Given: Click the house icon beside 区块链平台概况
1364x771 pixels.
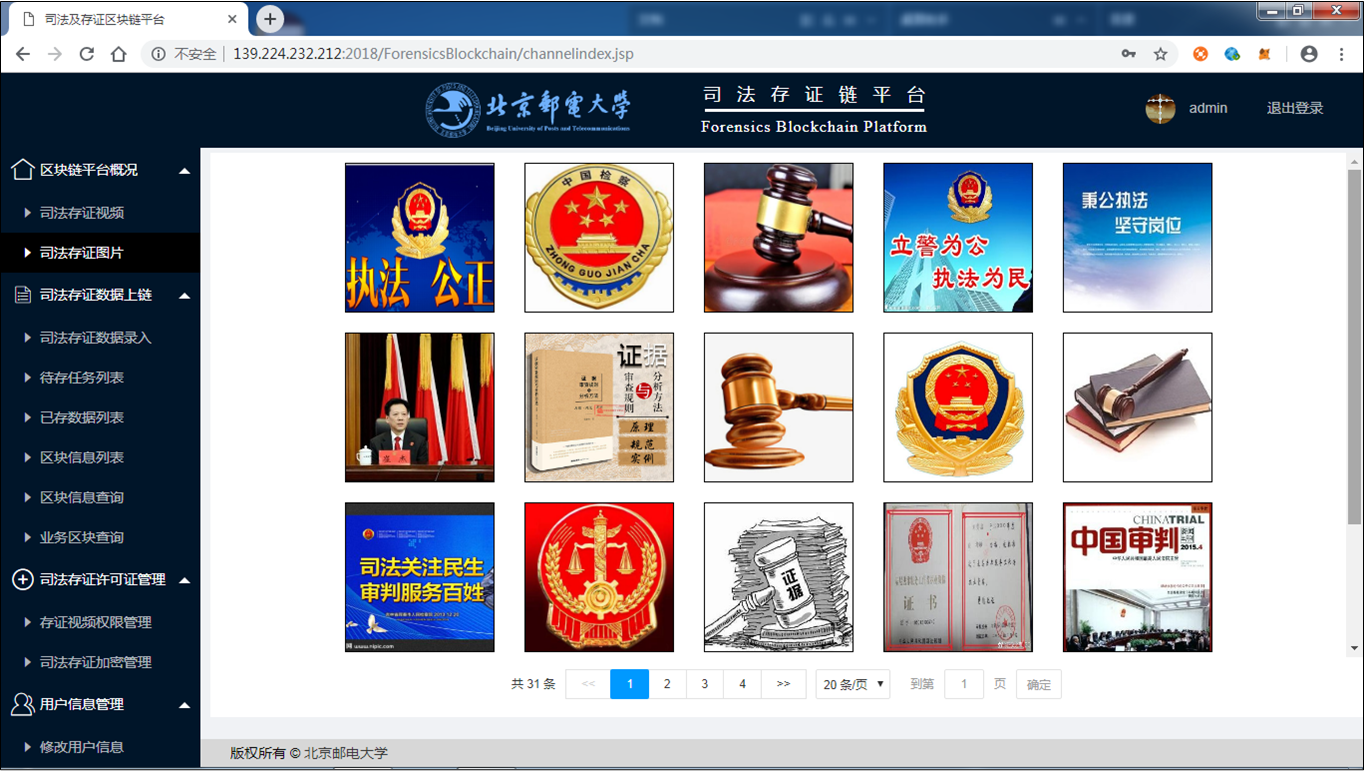Looking at the screenshot, I should click(22, 169).
